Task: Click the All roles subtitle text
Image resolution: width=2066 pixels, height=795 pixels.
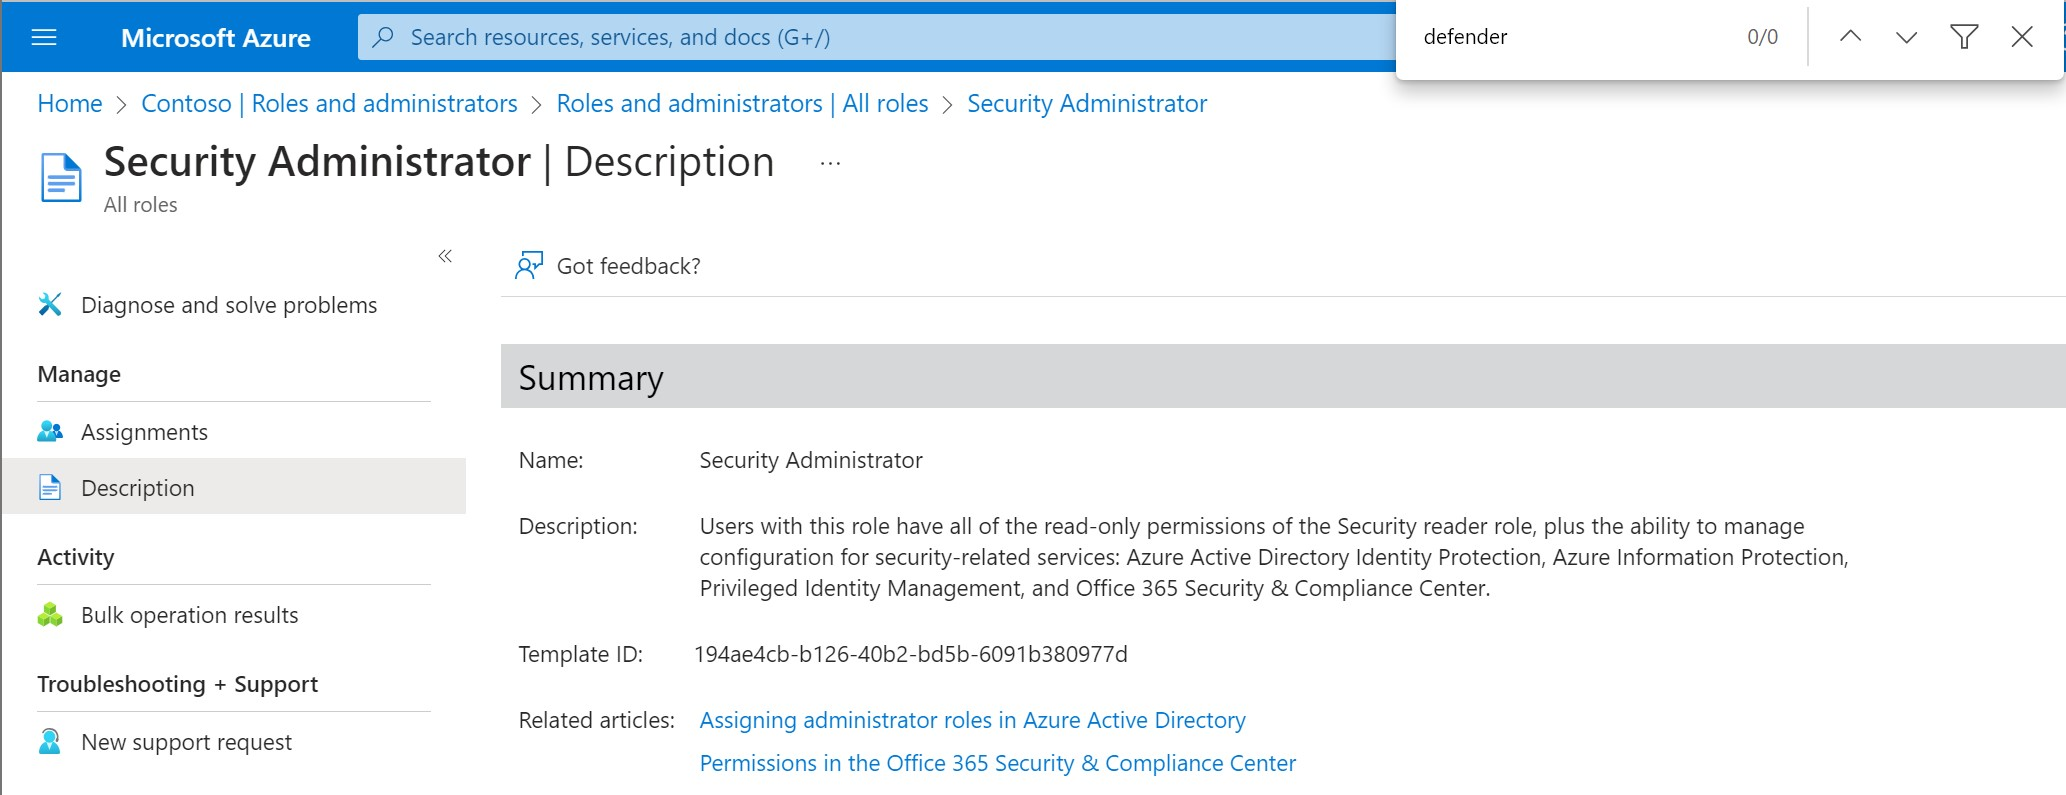Action: [x=141, y=204]
